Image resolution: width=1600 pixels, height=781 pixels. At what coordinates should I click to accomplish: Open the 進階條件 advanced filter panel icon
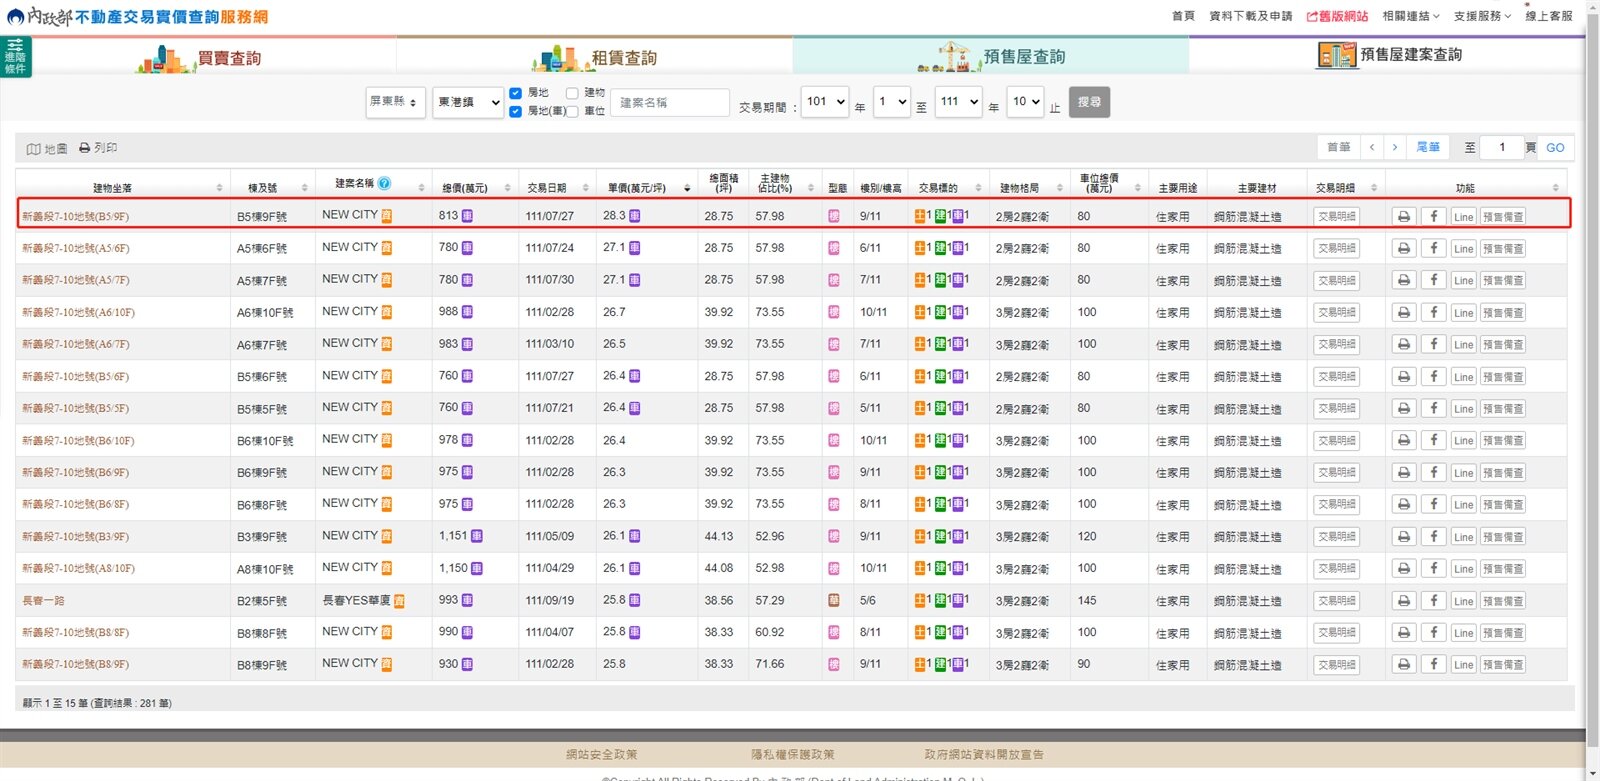[x=16, y=57]
